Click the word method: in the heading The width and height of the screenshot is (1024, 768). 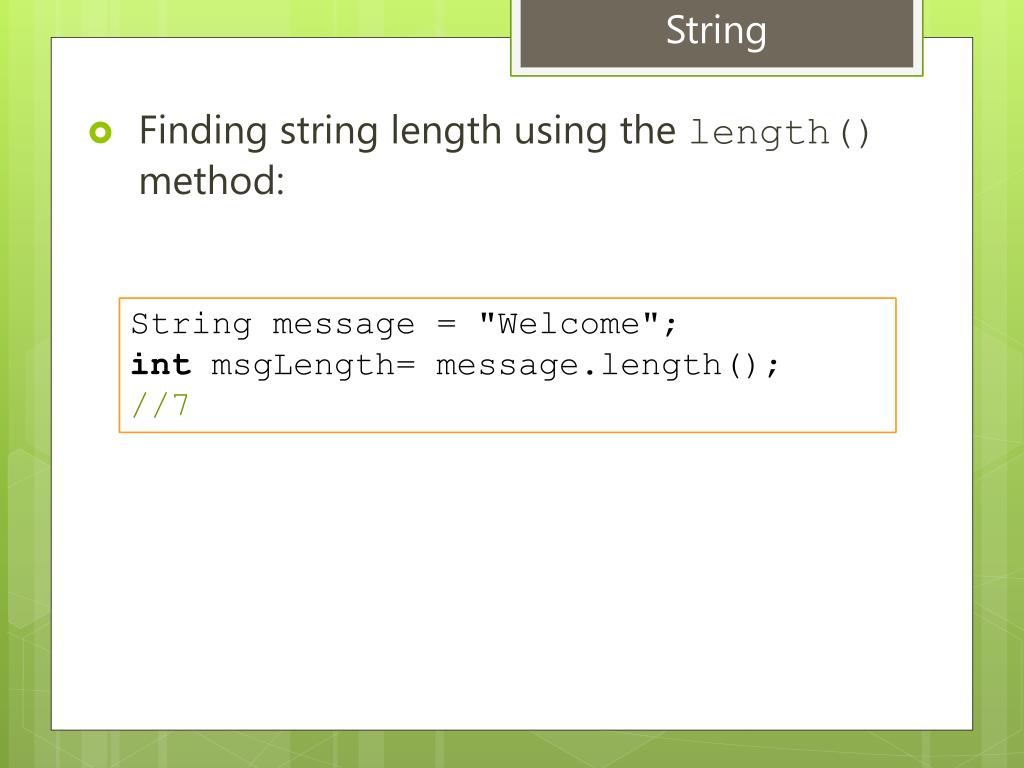[212, 181]
